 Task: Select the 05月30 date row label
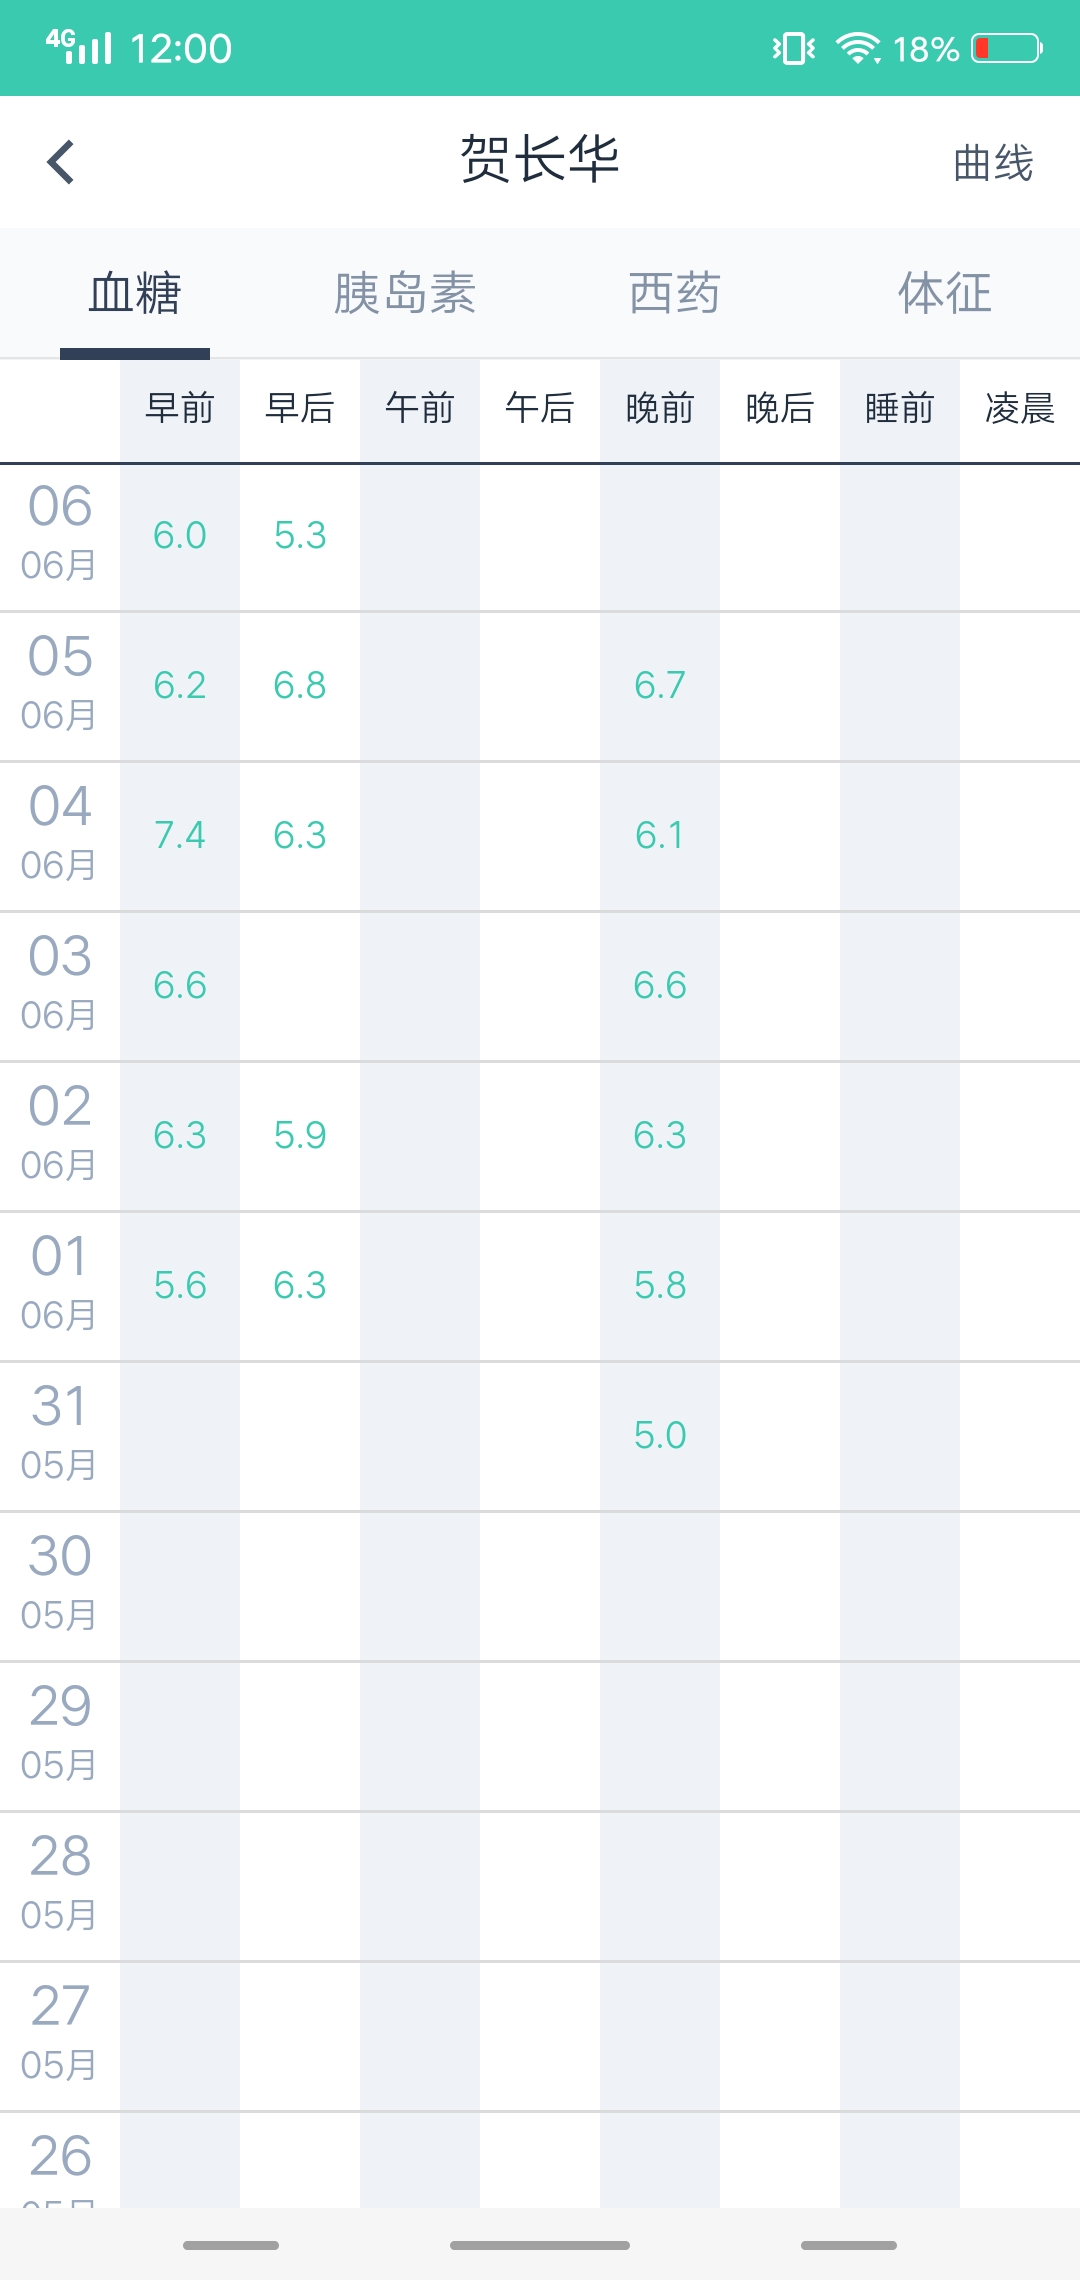pos(60,1586)
